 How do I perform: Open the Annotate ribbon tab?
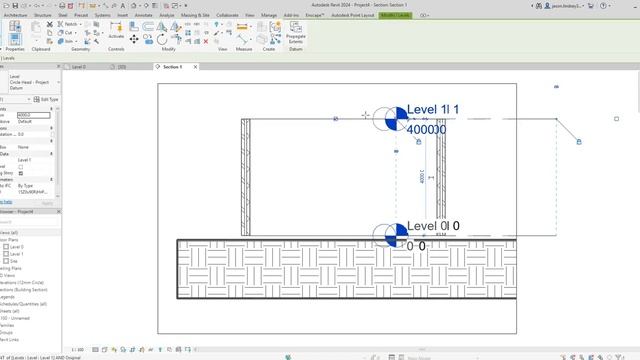(x=144, y=15)
